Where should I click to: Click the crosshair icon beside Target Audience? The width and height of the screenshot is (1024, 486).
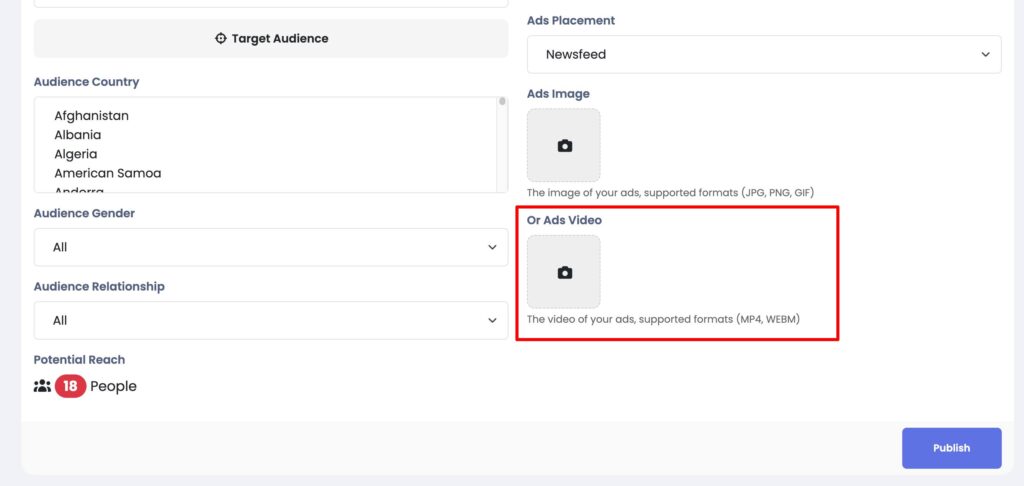tap(221, 39)
